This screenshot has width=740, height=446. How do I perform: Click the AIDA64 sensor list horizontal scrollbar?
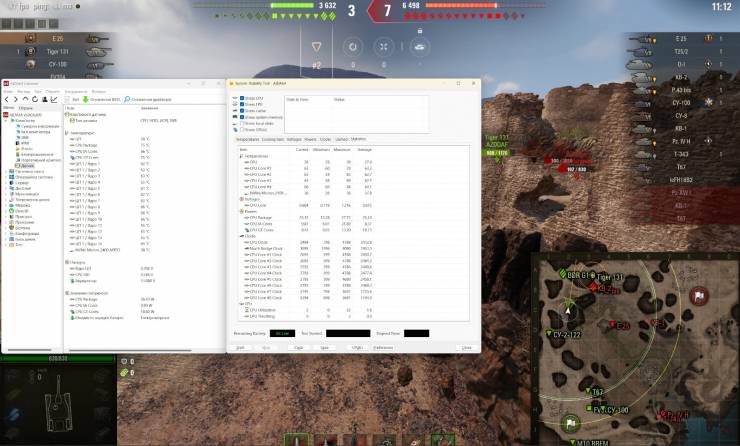pyautogui.click(x=130, y=350)
